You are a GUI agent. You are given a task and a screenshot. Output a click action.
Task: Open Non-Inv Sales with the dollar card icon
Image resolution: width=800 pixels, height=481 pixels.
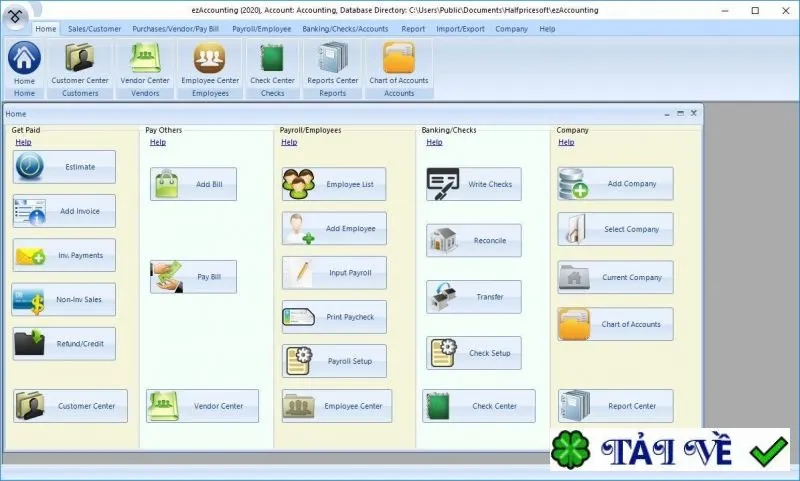64,299
